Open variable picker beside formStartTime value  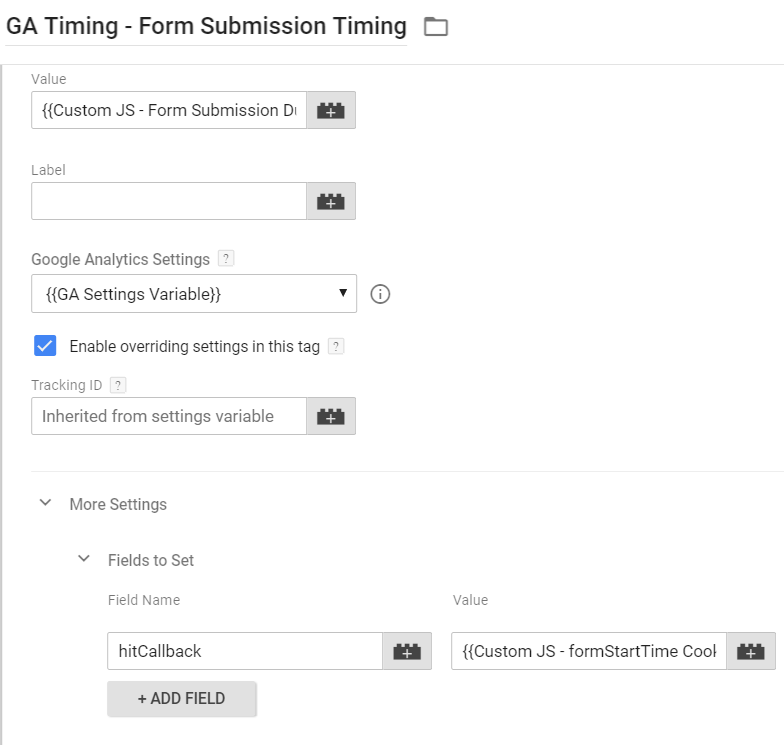coord(750,651)
